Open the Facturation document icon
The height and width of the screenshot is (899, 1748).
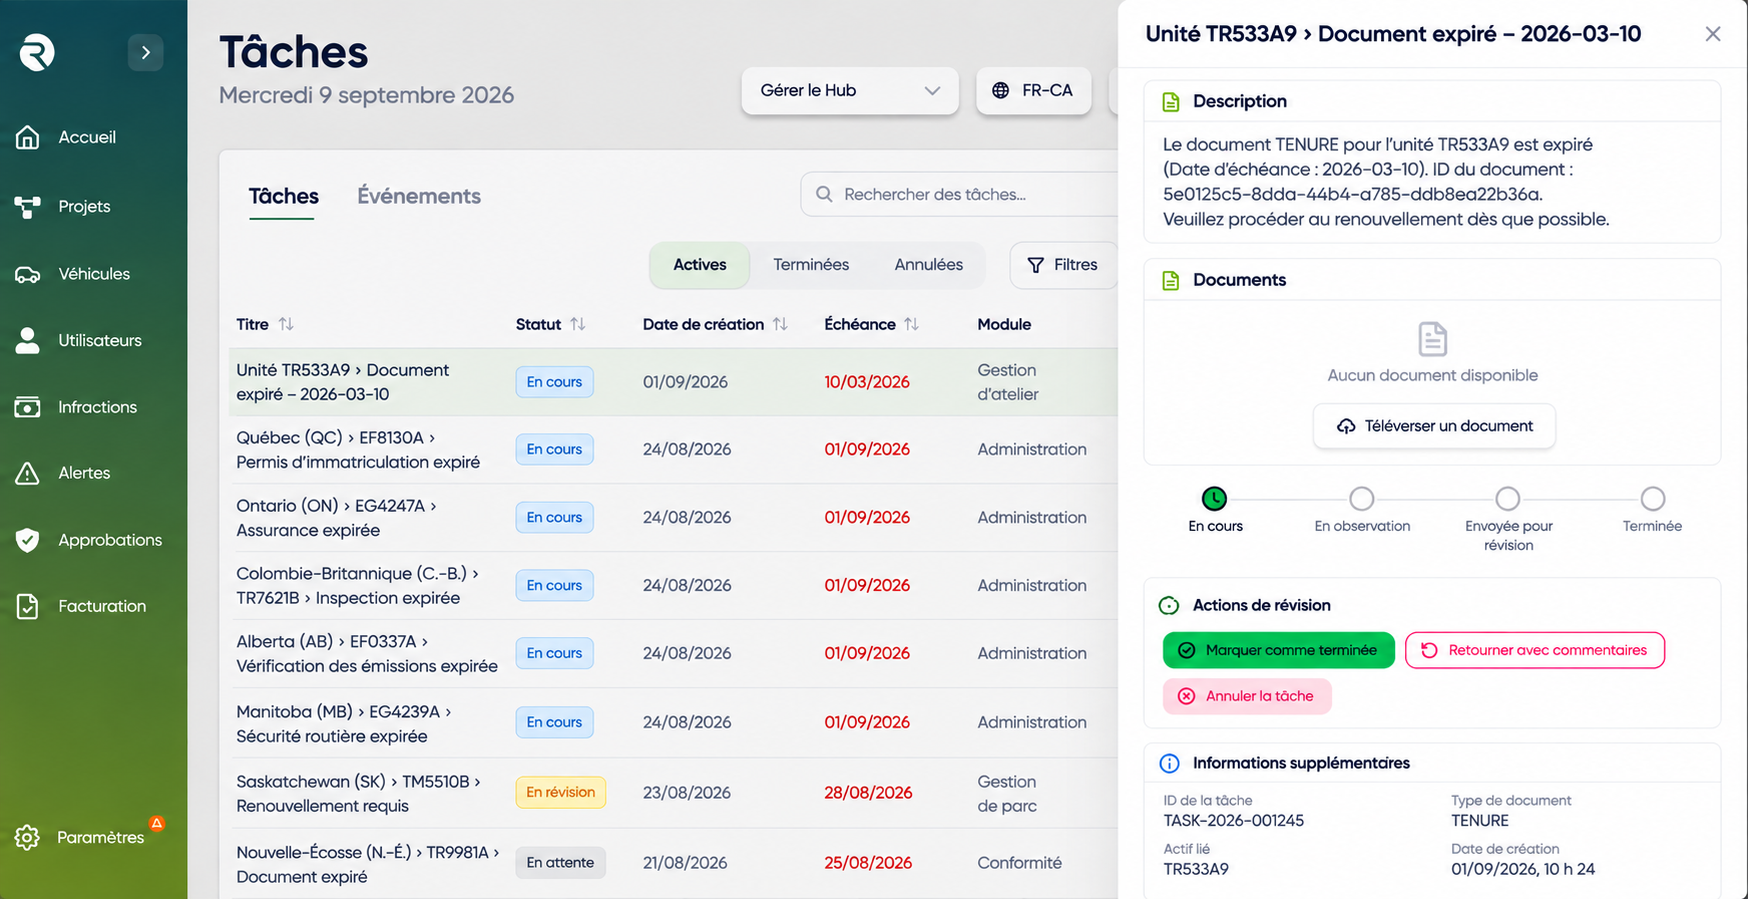[x=28, y=606]
